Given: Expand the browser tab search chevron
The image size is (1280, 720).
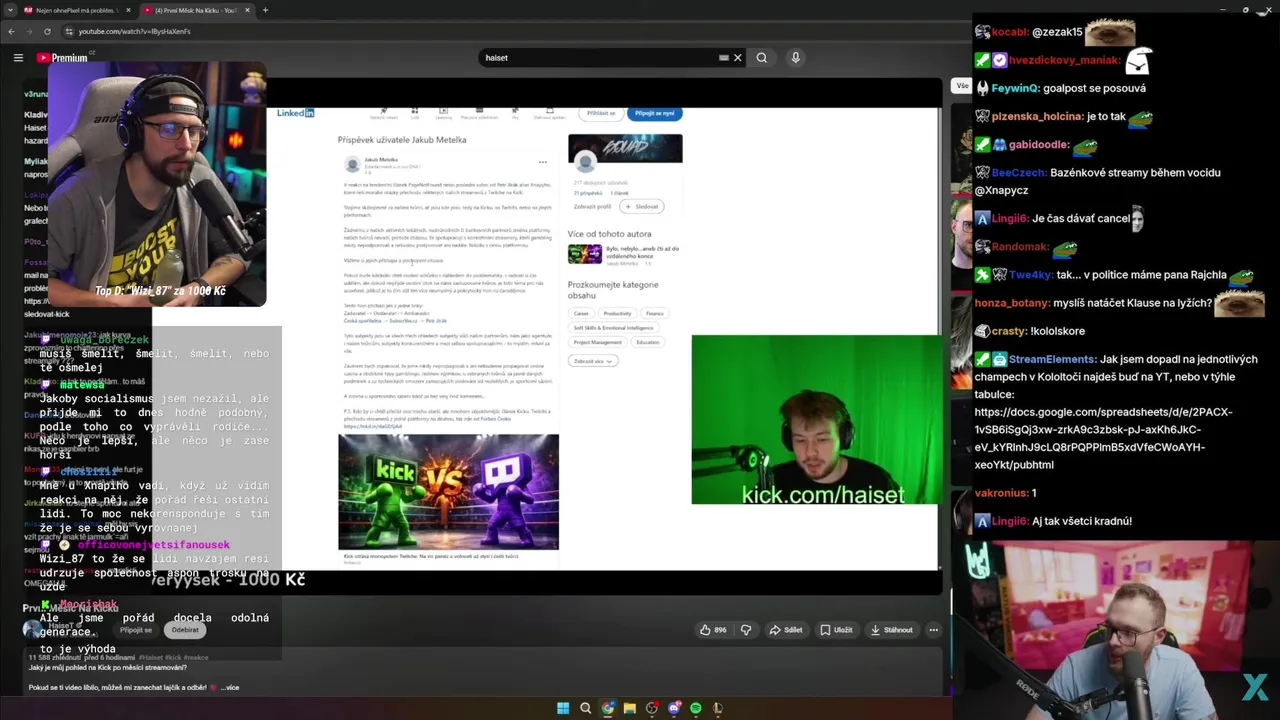Looking at the screenshot, I should (9, 10).
